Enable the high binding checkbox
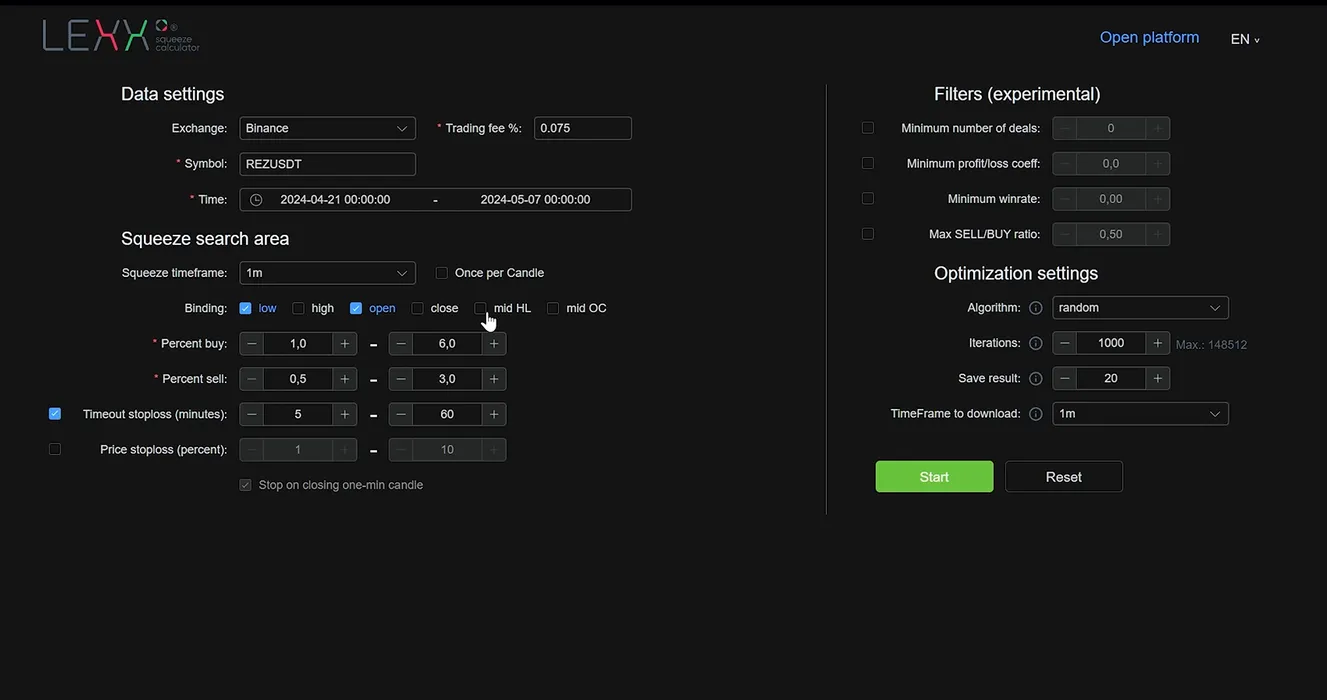 point(298,308)
